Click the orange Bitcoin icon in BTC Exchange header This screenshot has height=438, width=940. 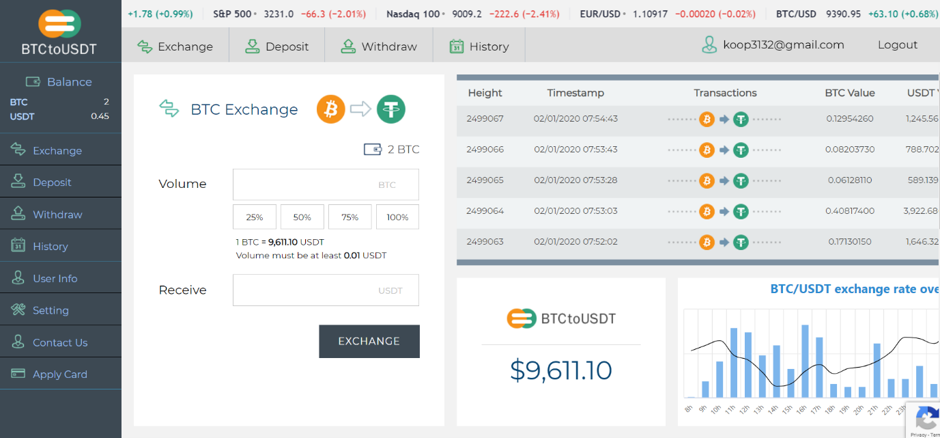click(x=331, y=109)
